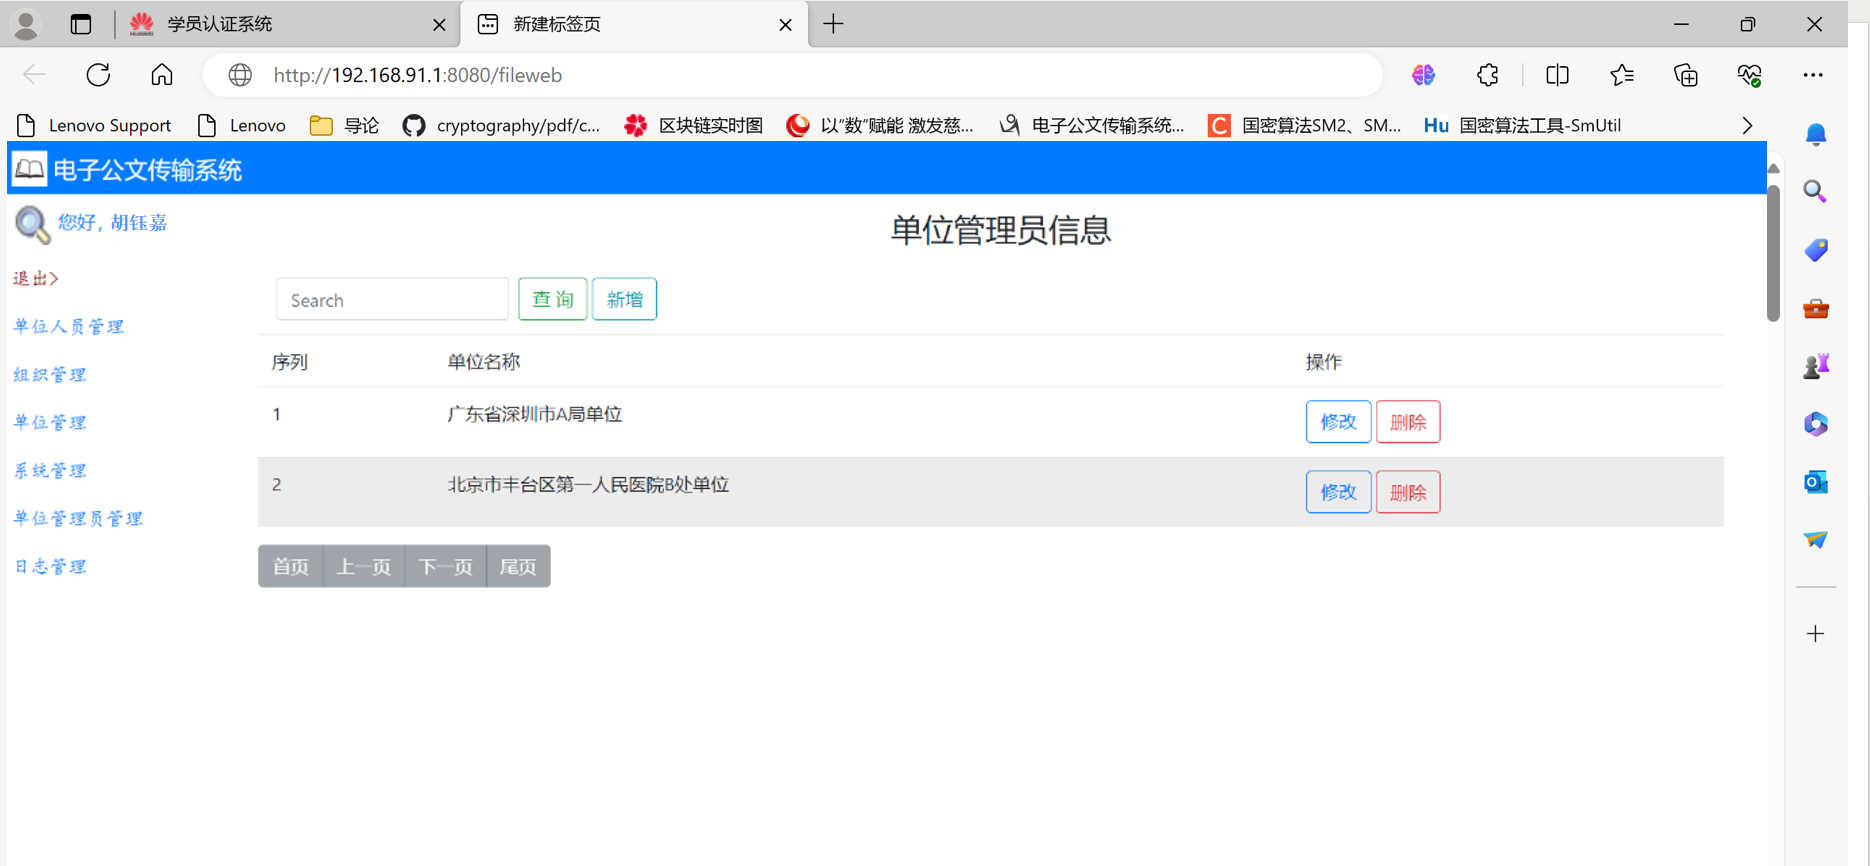Open the tab actions menu icon
The width and height of the screenshot is (1870, 866).
pos(81,24)
